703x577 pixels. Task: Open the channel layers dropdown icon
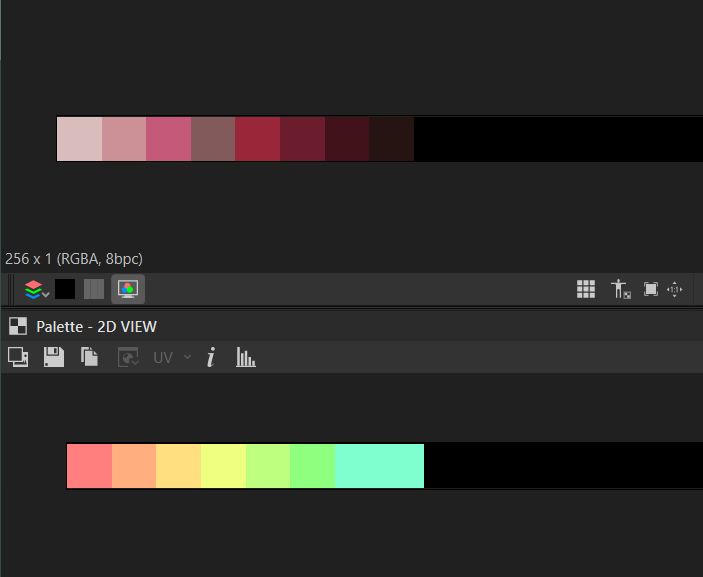coord(37,290)
